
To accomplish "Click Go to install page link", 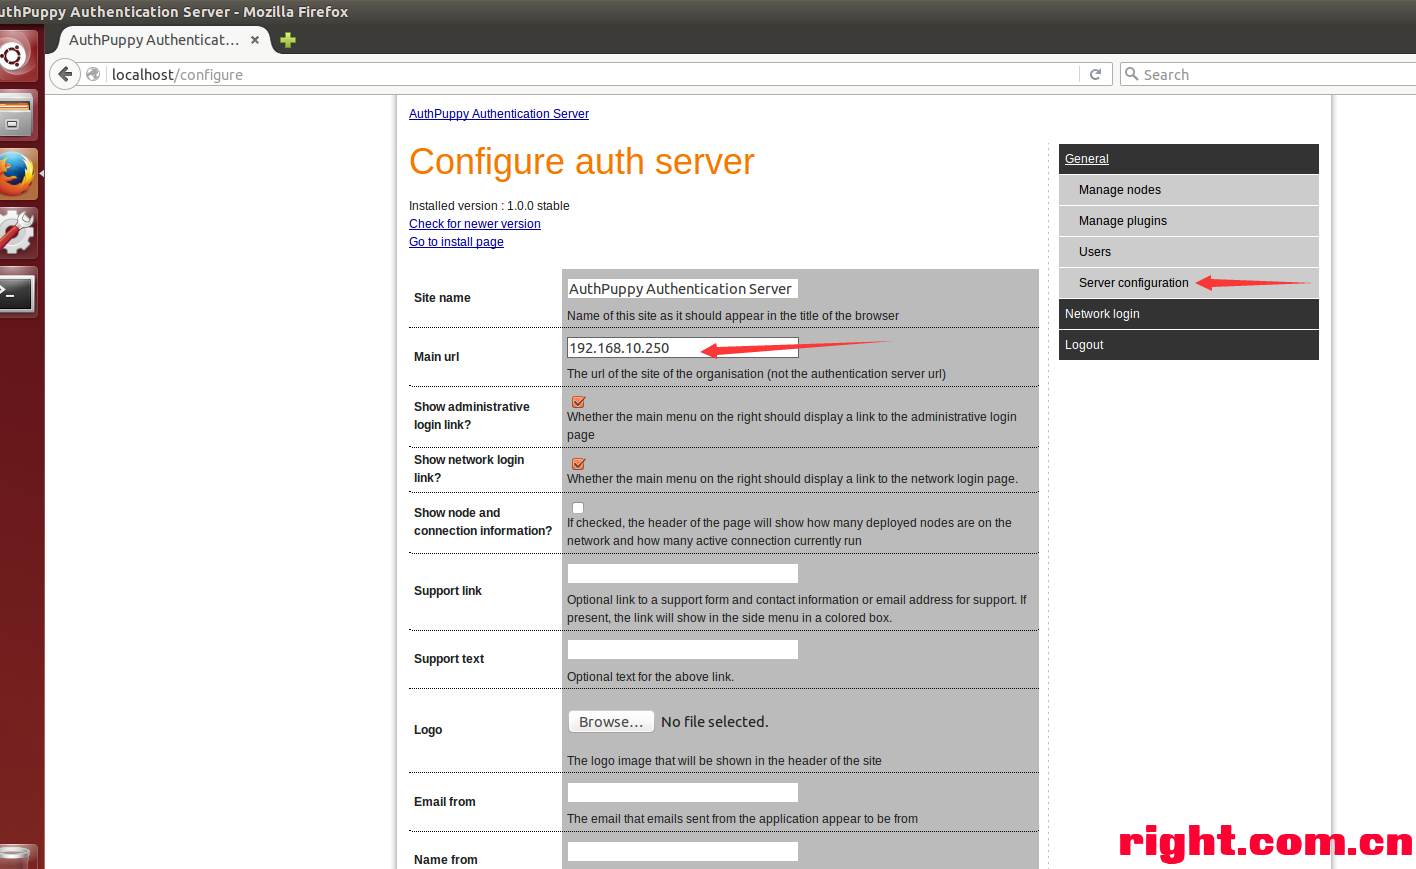I will coord(456,242).
